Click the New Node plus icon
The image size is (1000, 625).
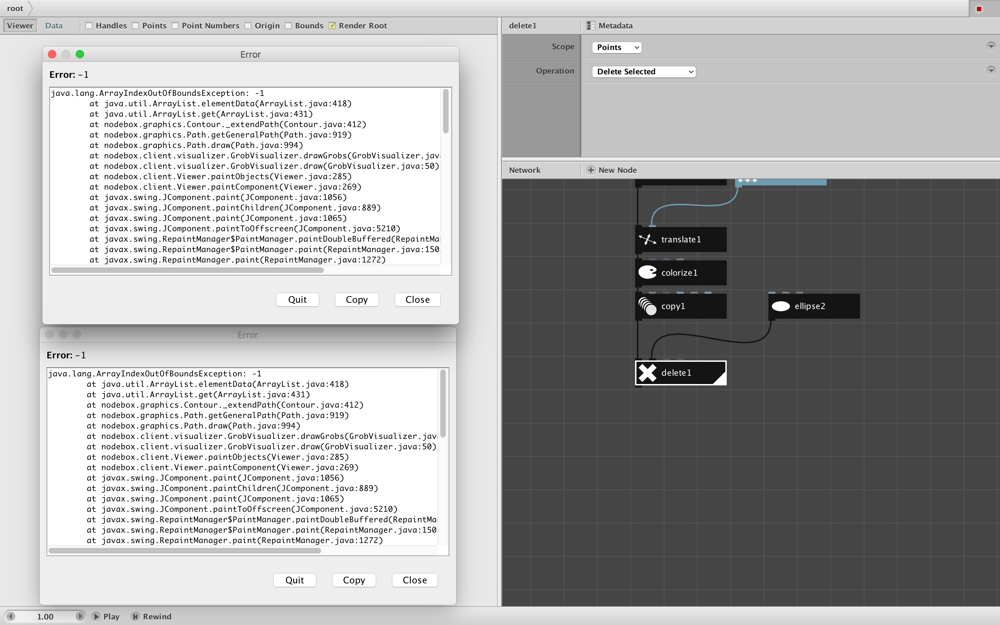click(x=591, y=170)
